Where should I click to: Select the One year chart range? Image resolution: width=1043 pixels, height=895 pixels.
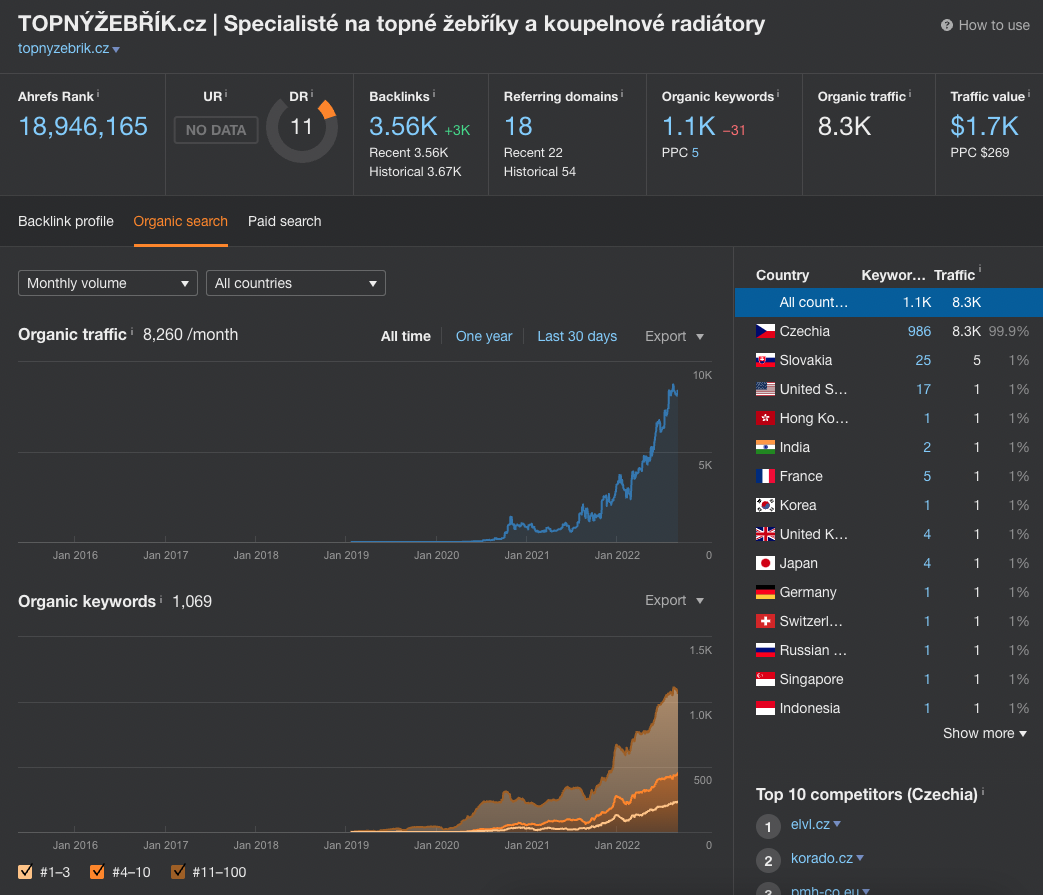tap(484, 336)
